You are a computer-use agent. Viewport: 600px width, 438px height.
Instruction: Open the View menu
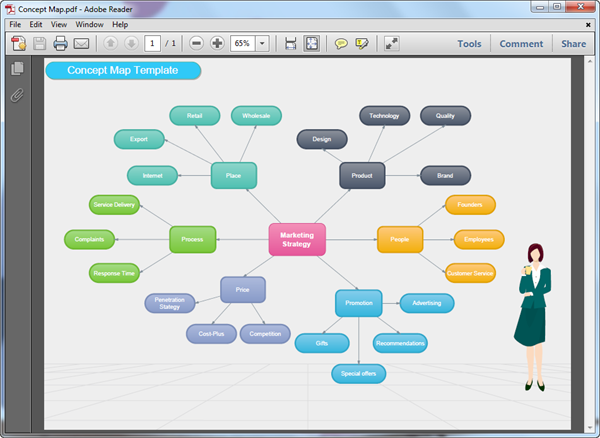click(59, 24)
